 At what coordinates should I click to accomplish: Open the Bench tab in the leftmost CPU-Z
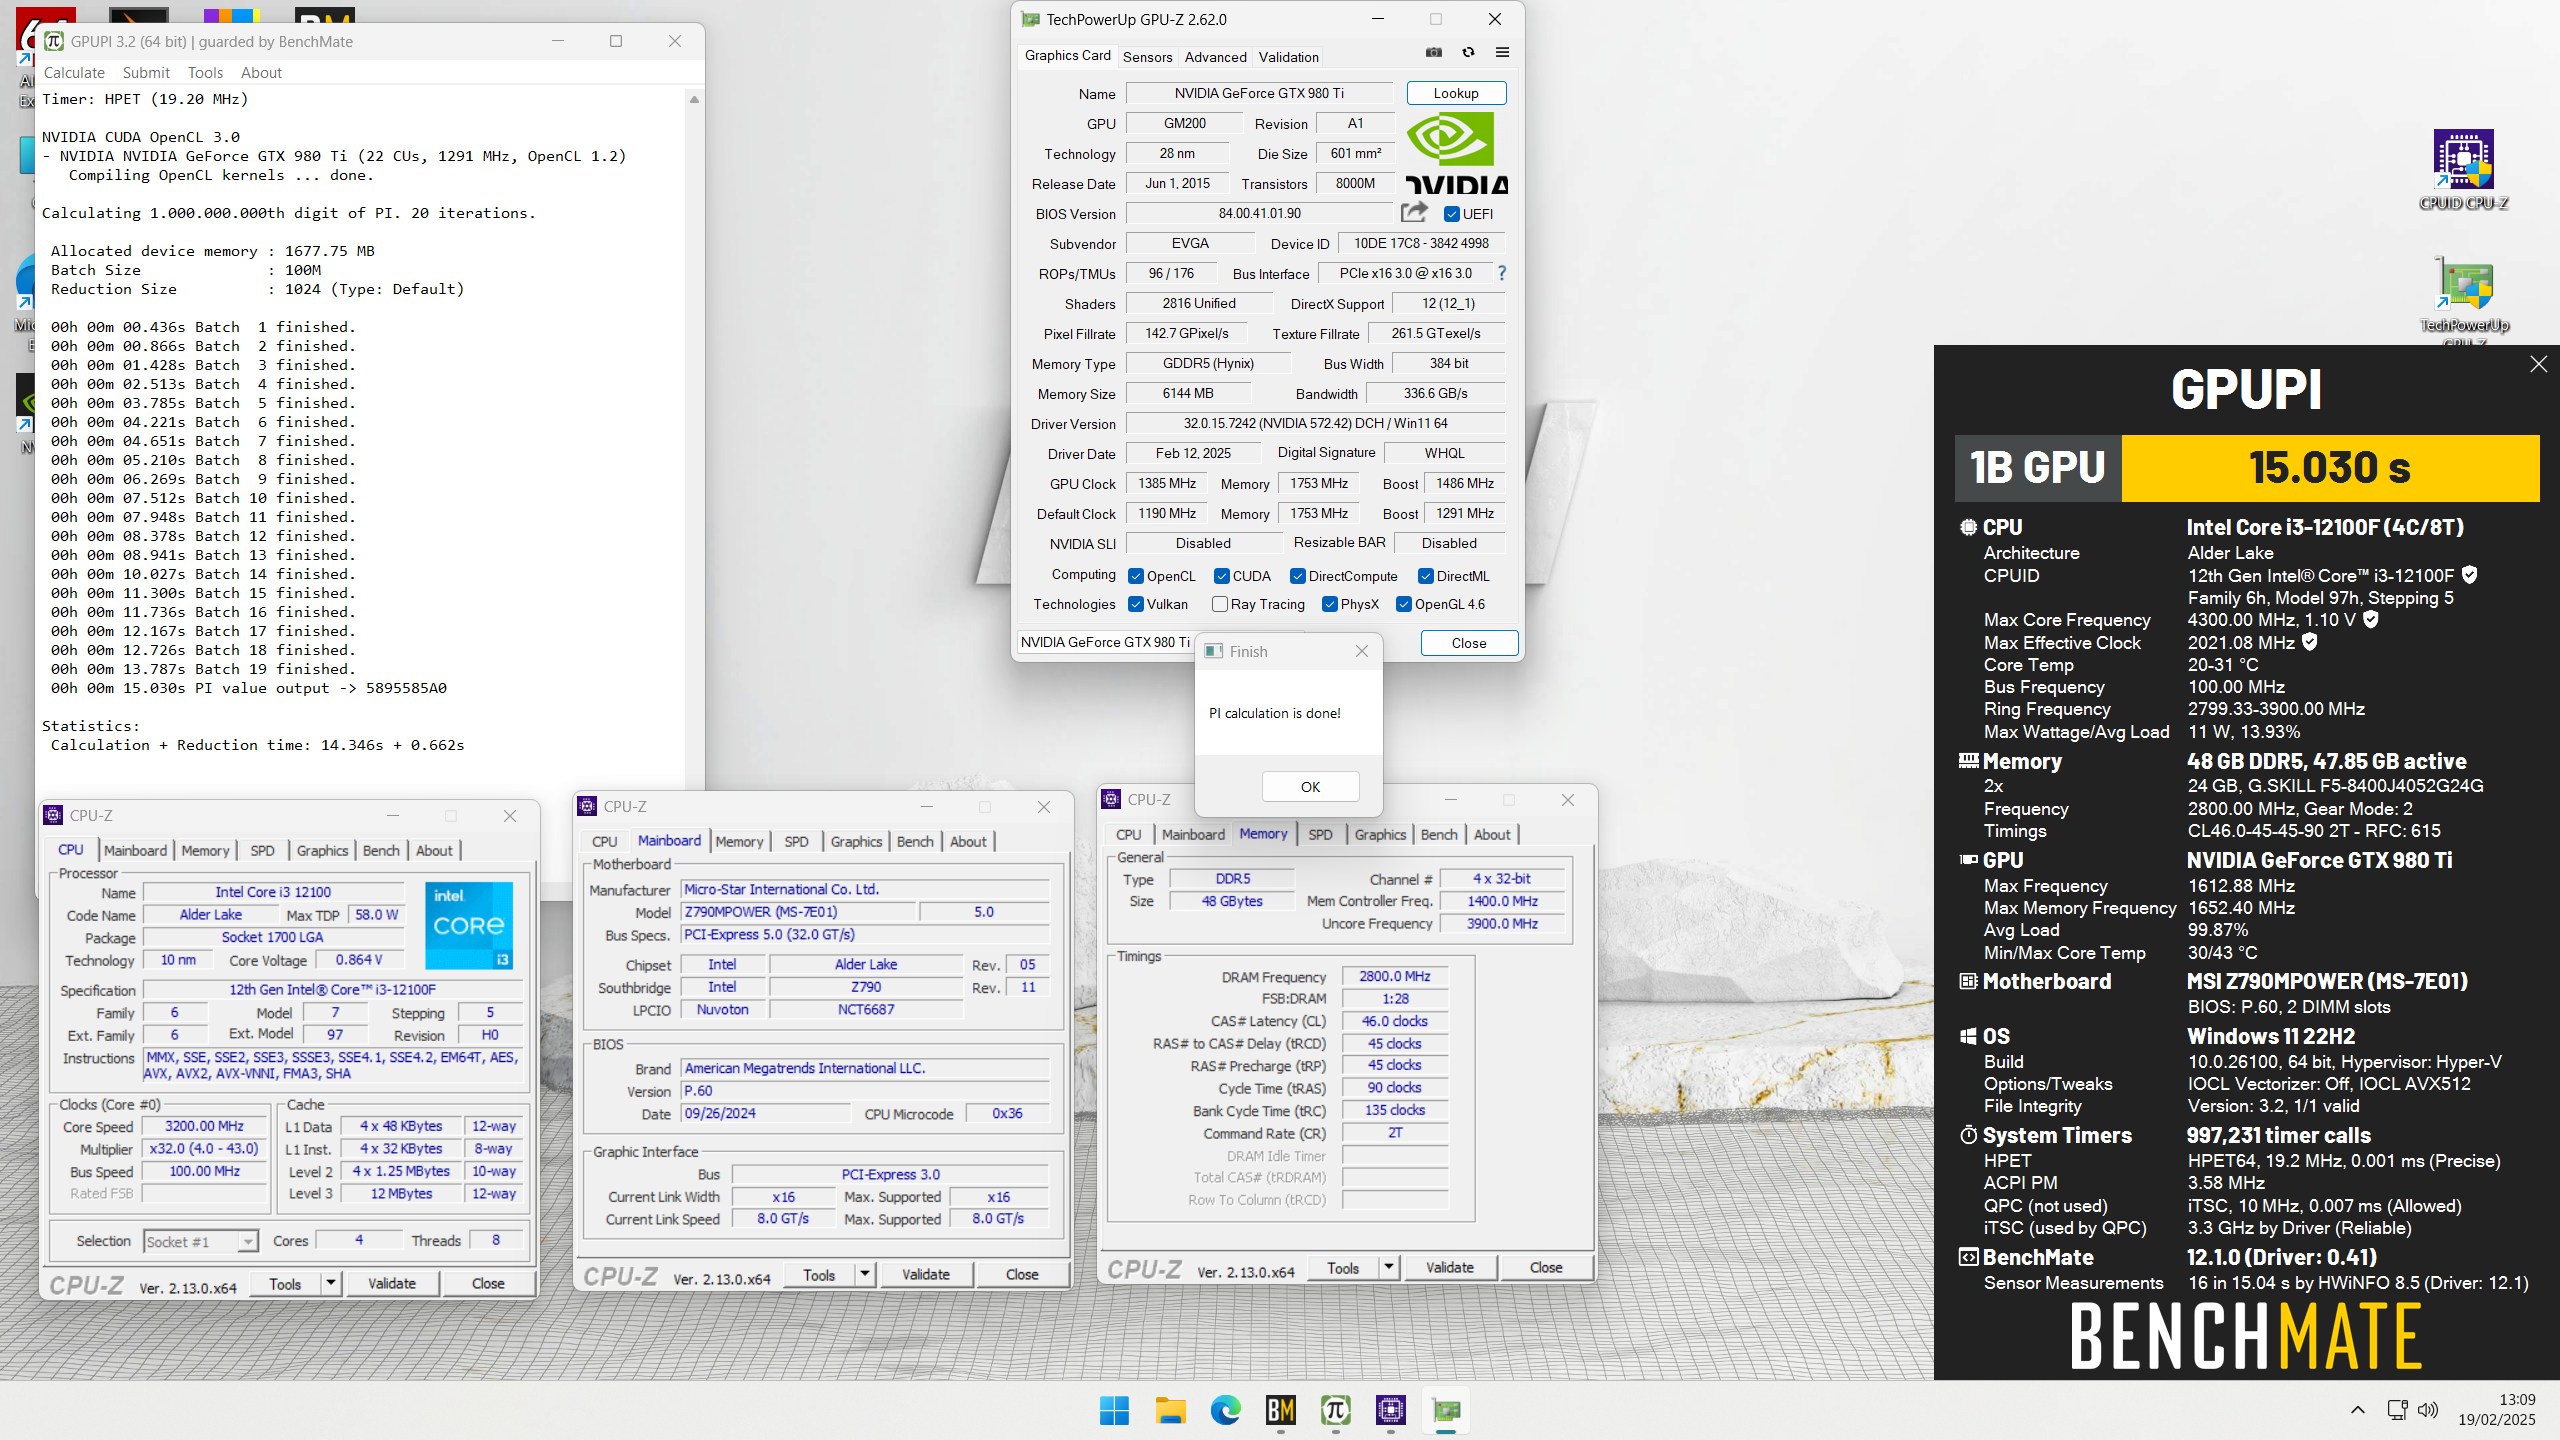[381, 850]
